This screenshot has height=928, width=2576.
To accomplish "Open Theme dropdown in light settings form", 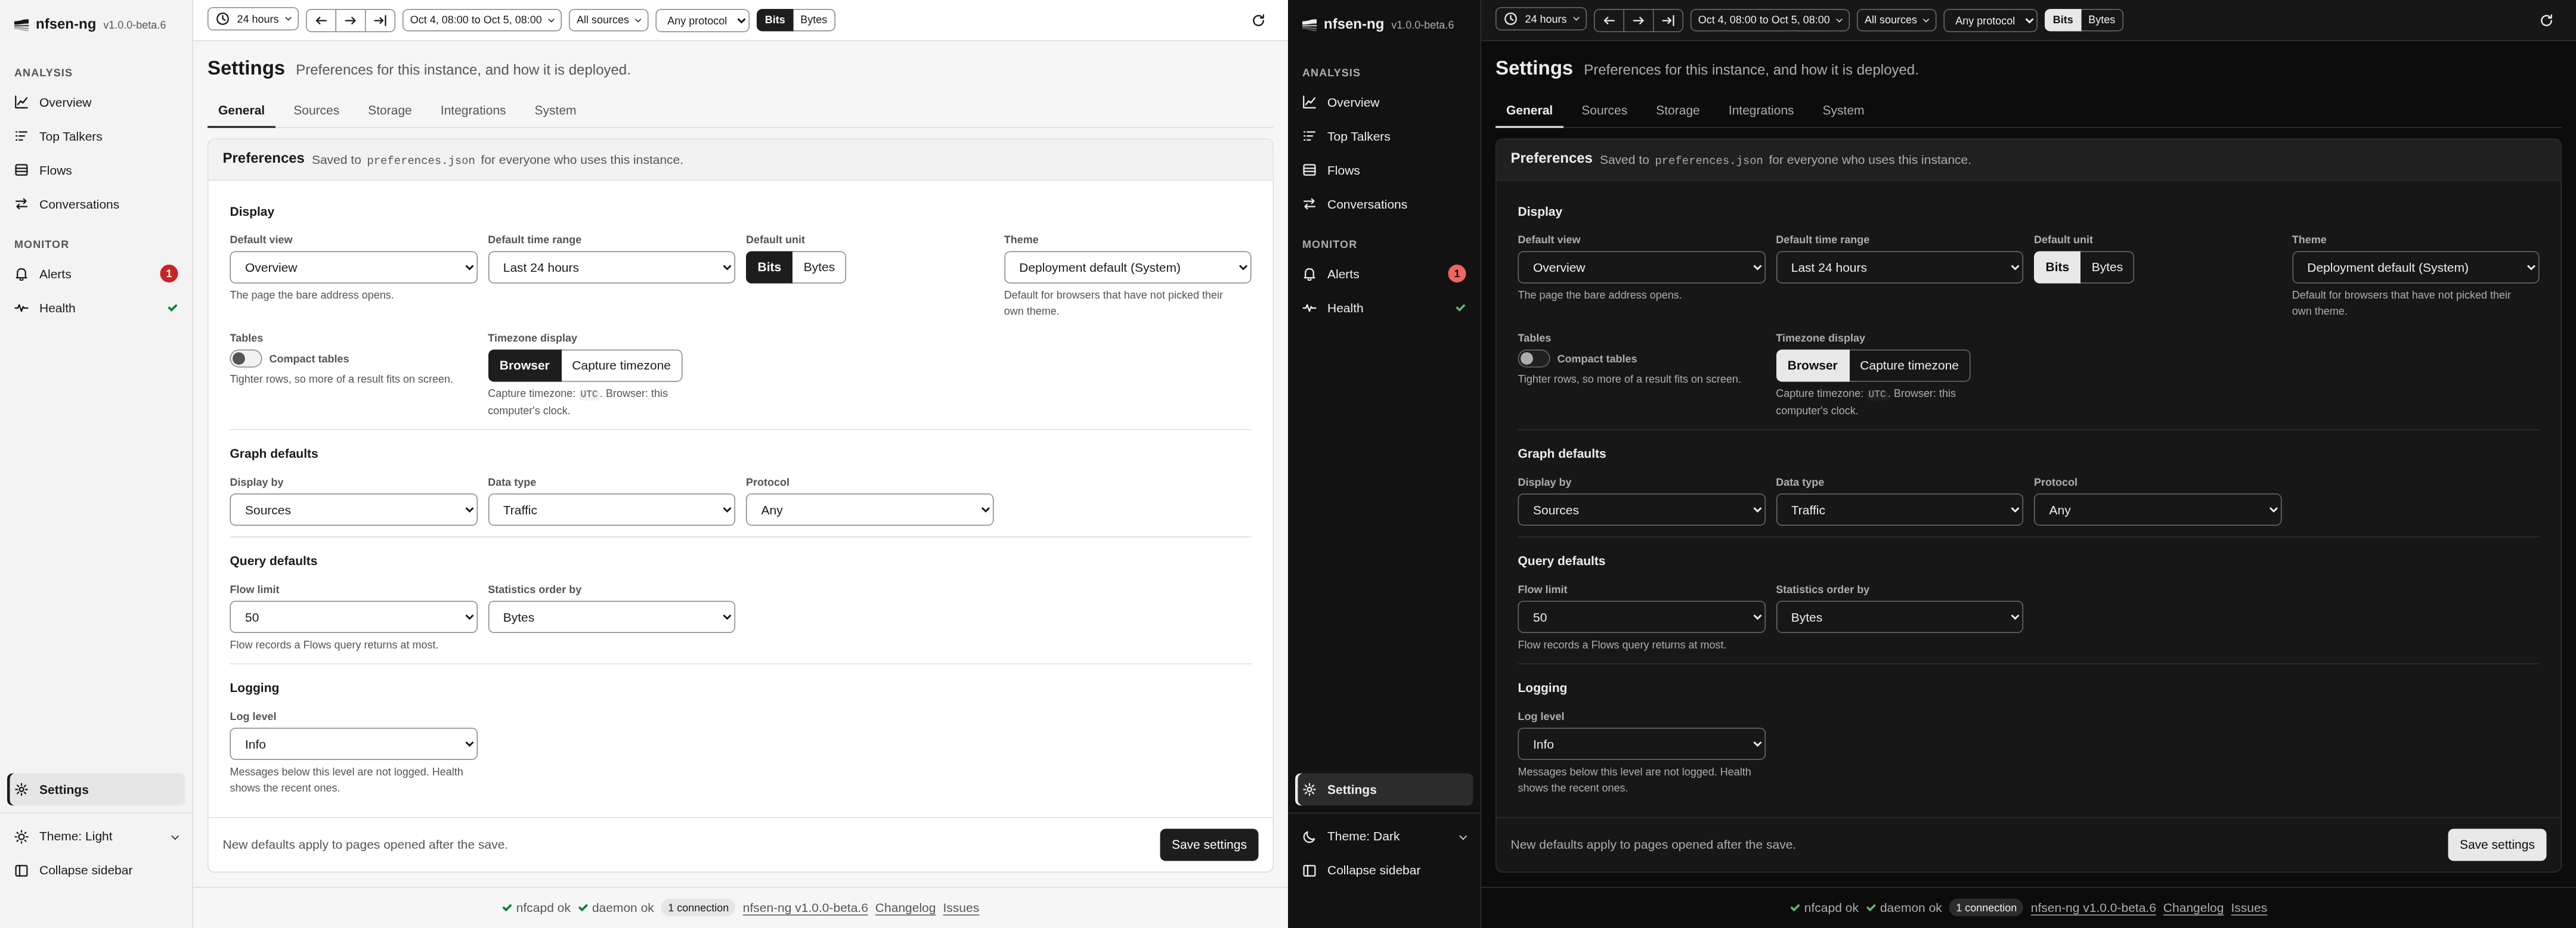I will click(1127, 267).
